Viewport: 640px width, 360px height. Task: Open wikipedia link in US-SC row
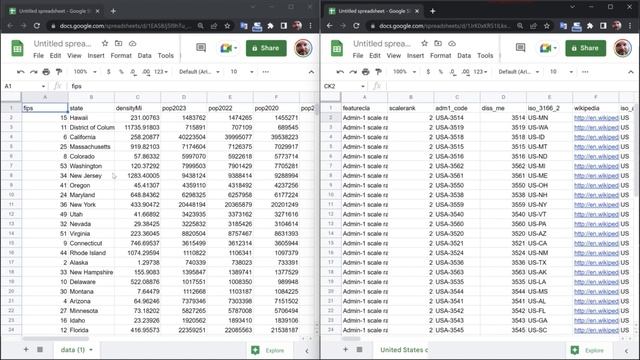(596, 330)
